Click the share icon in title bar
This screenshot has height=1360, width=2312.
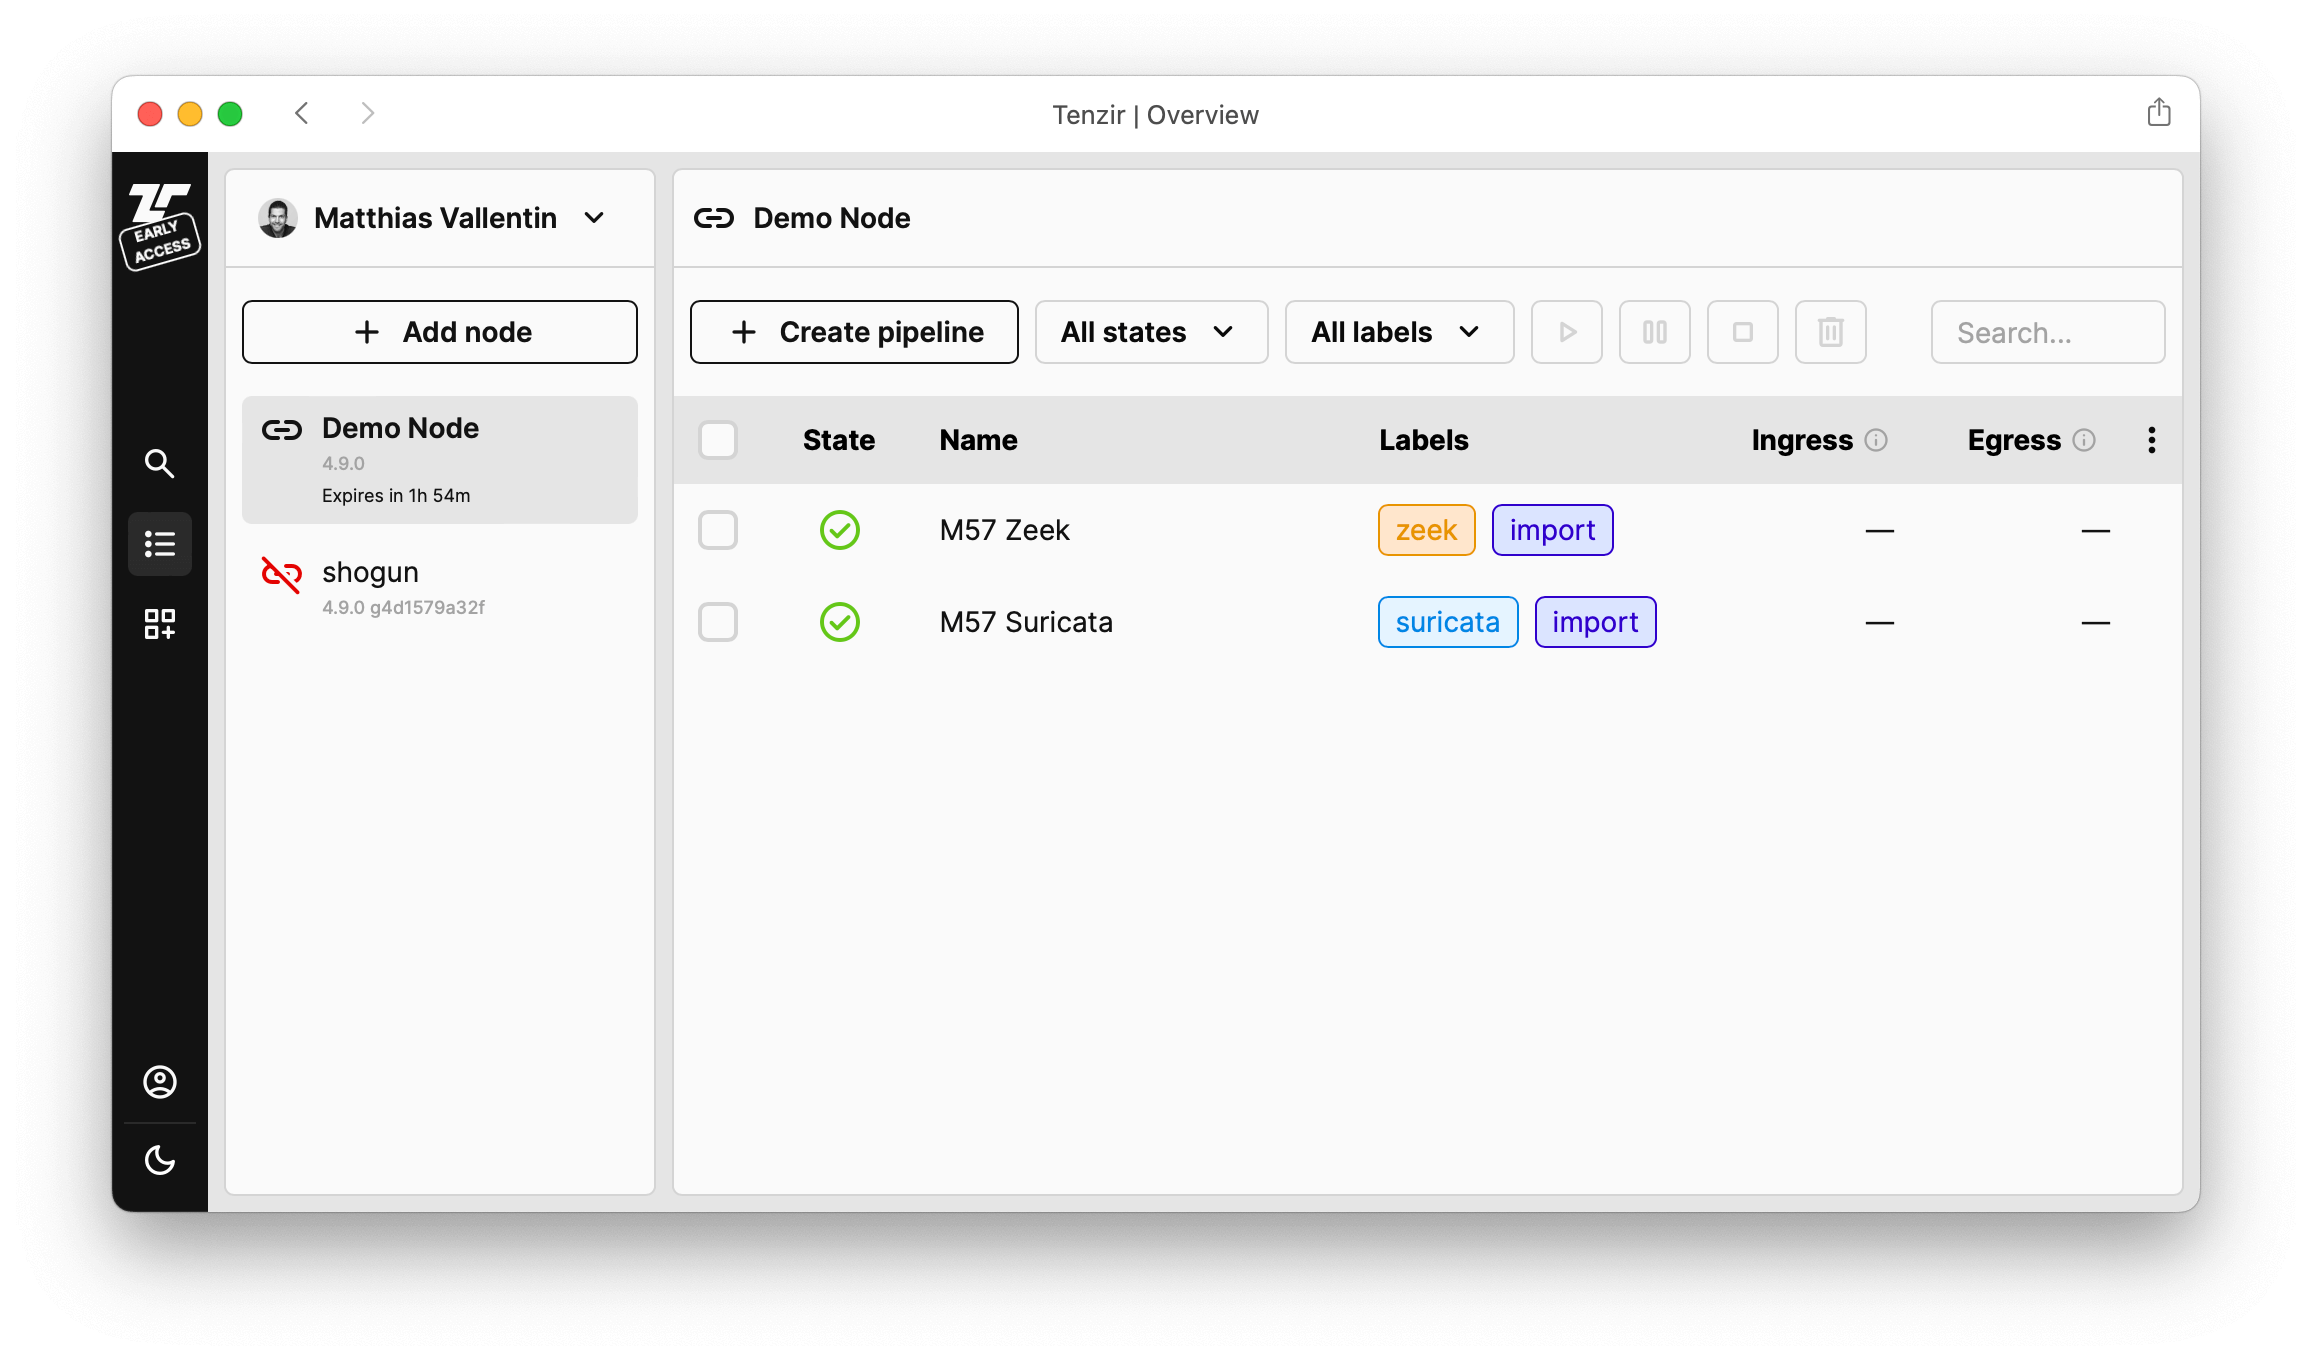2159,113
